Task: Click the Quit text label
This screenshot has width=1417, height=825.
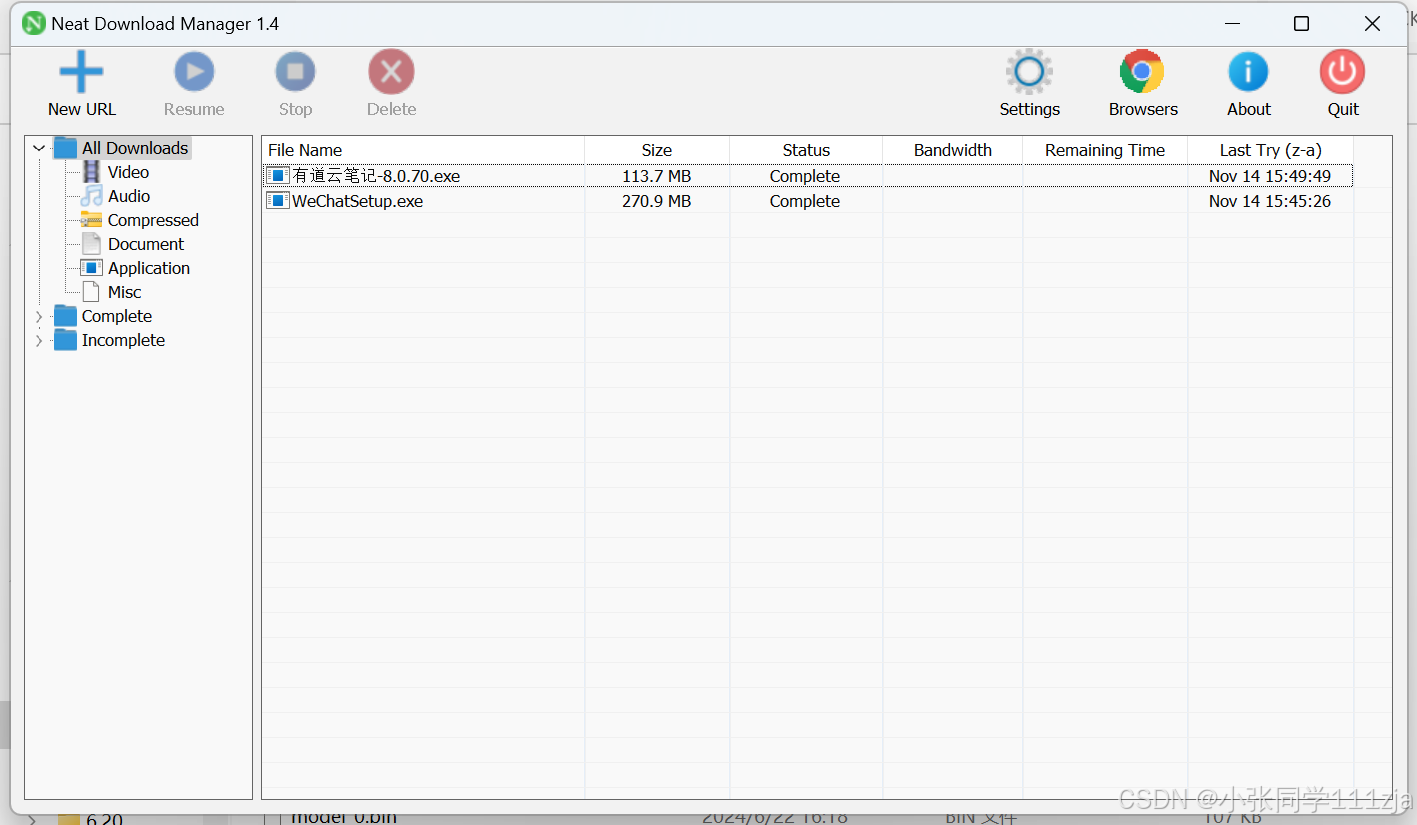Action: click(1343, 109)
